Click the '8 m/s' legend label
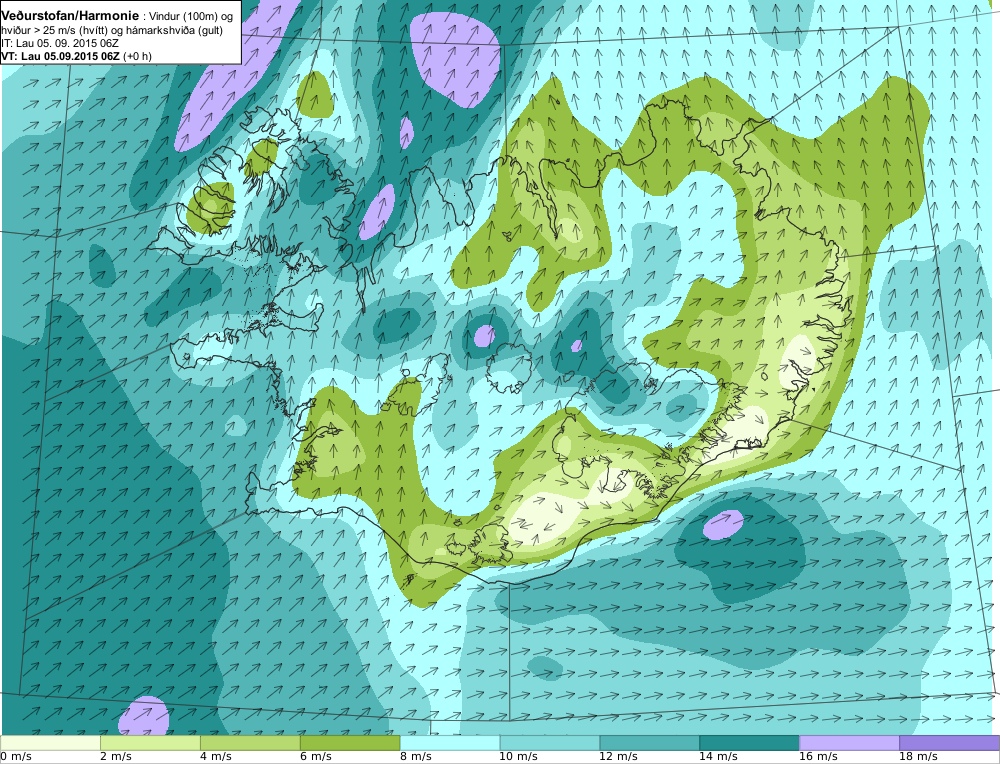The image size is (1000, 764). [416, 757]
